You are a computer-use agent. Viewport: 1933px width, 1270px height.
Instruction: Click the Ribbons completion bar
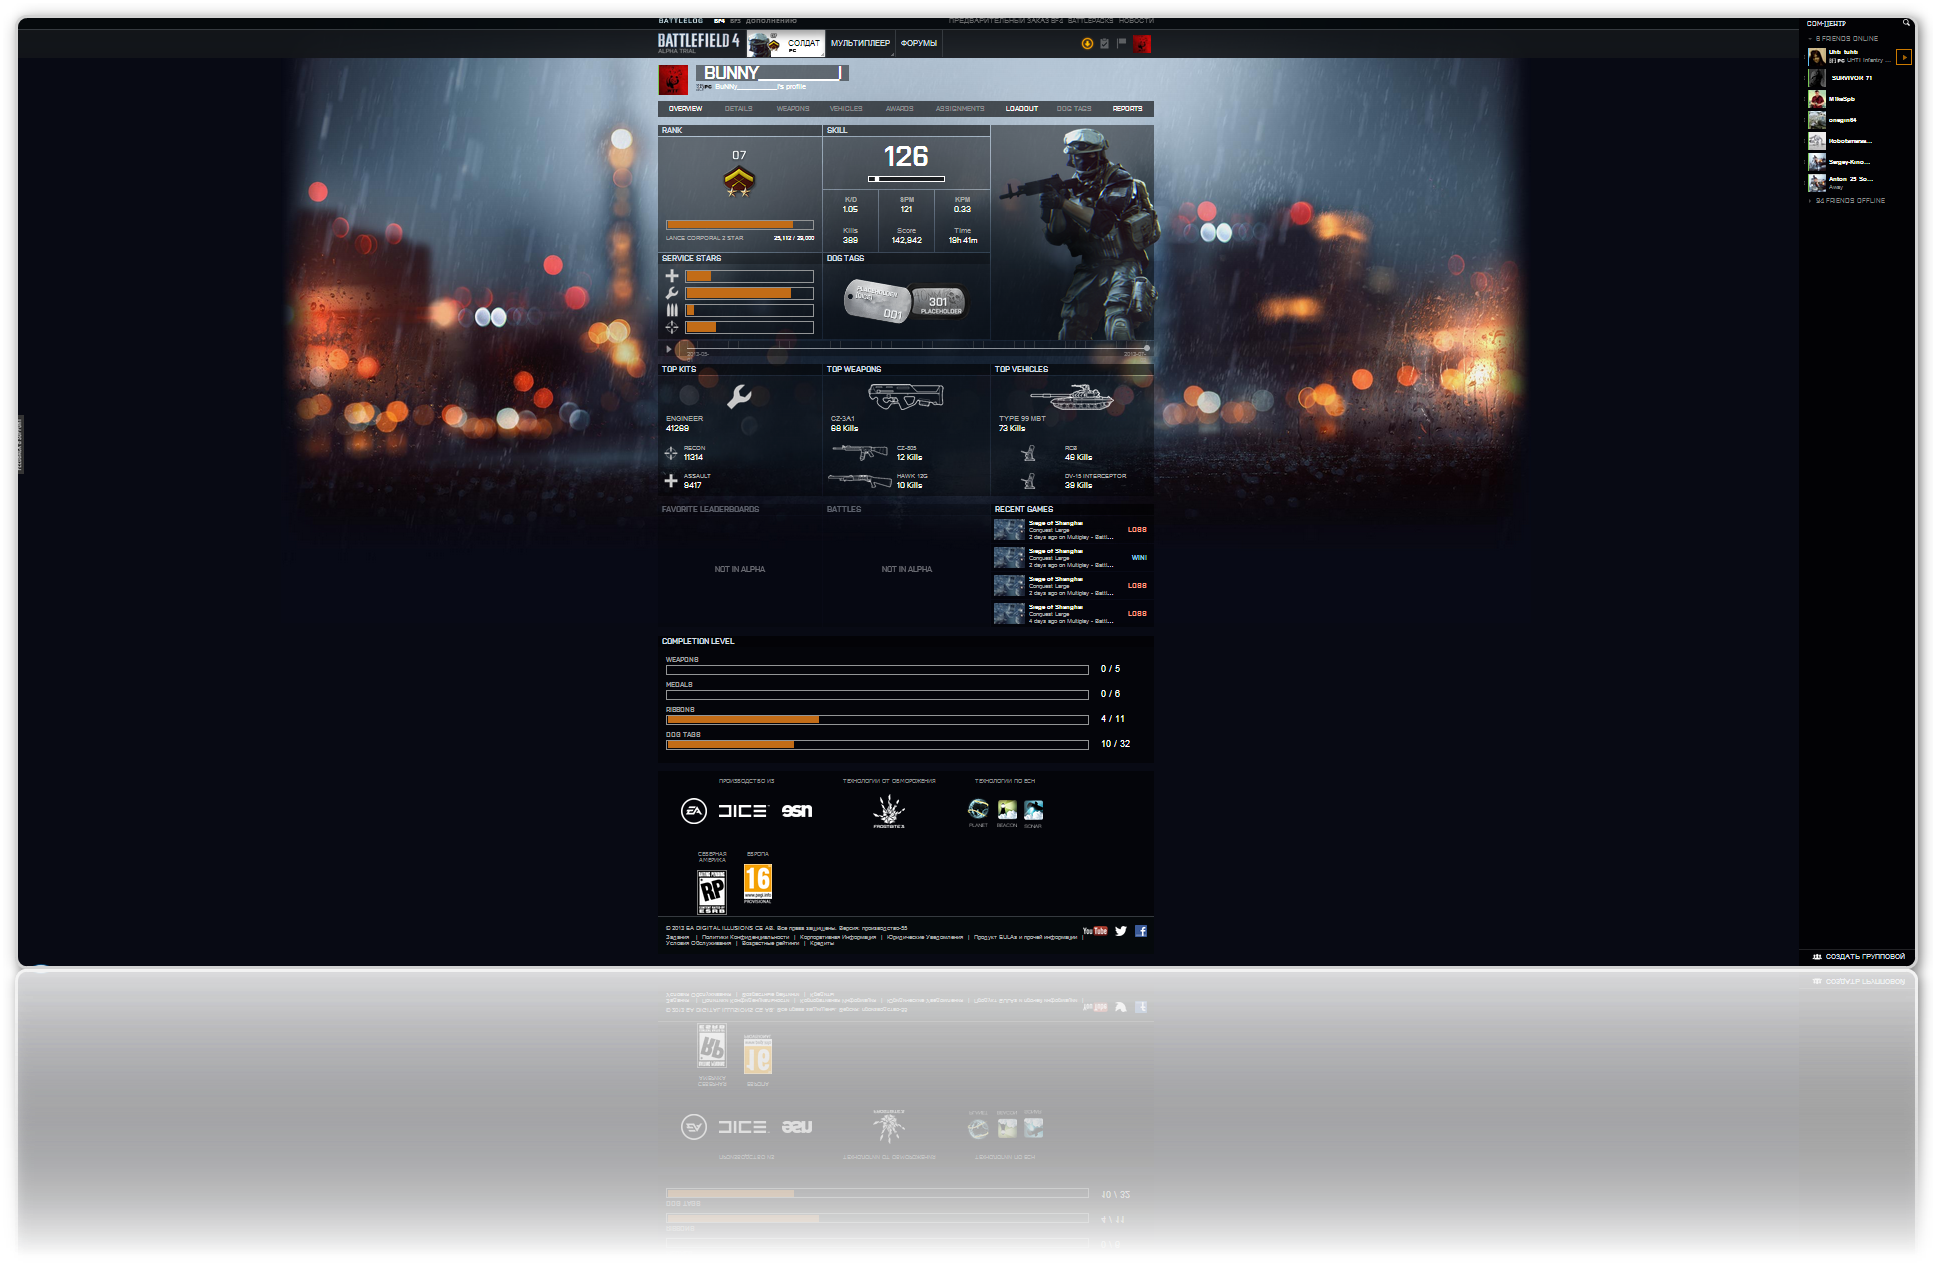click(x=877, y=719)
